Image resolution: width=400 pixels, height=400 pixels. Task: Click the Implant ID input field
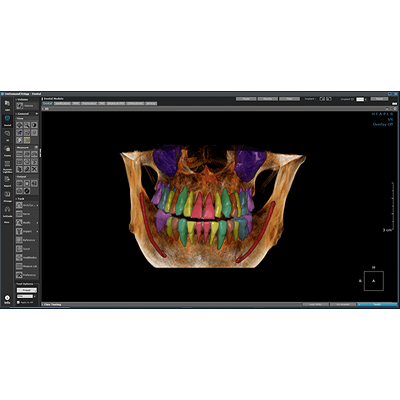click(360, 99)
